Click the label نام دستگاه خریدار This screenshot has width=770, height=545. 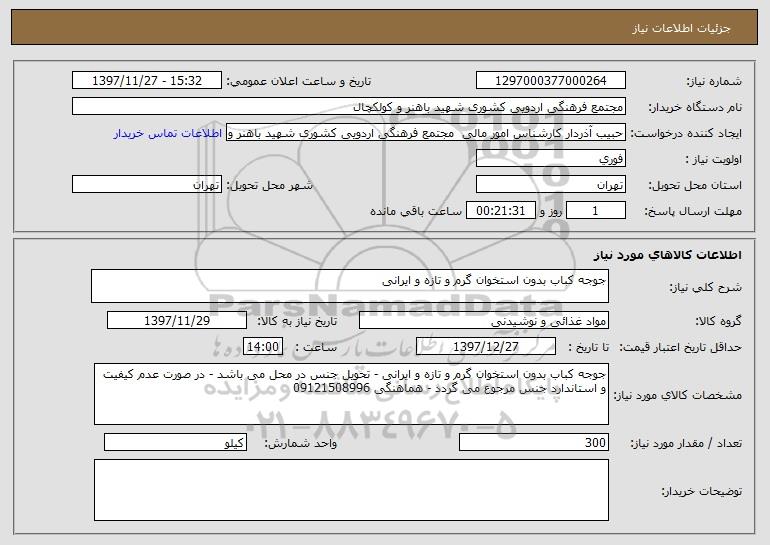point(695,108)
